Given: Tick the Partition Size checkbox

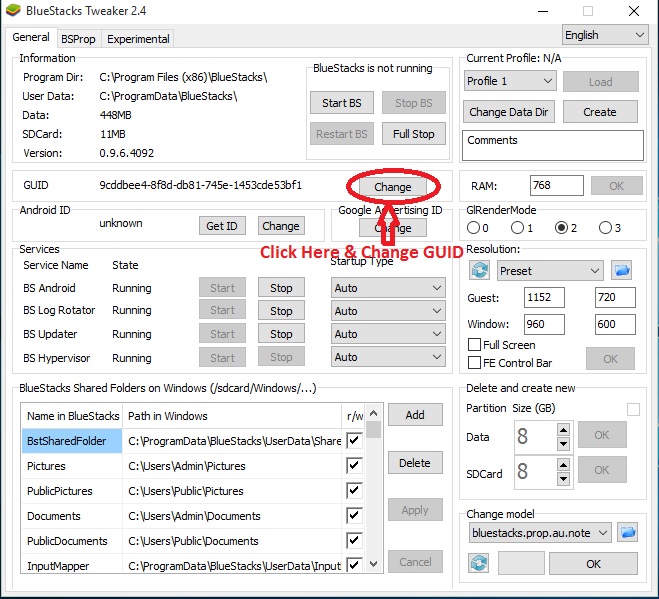Looking at the screenshot, I should [x=633, y=409].
